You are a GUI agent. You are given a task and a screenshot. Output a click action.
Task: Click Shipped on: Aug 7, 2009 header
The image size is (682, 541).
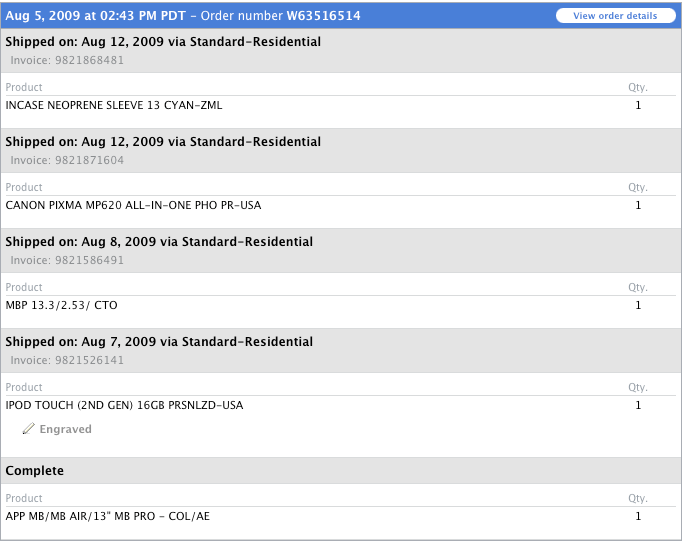click(x=159, y=342)
